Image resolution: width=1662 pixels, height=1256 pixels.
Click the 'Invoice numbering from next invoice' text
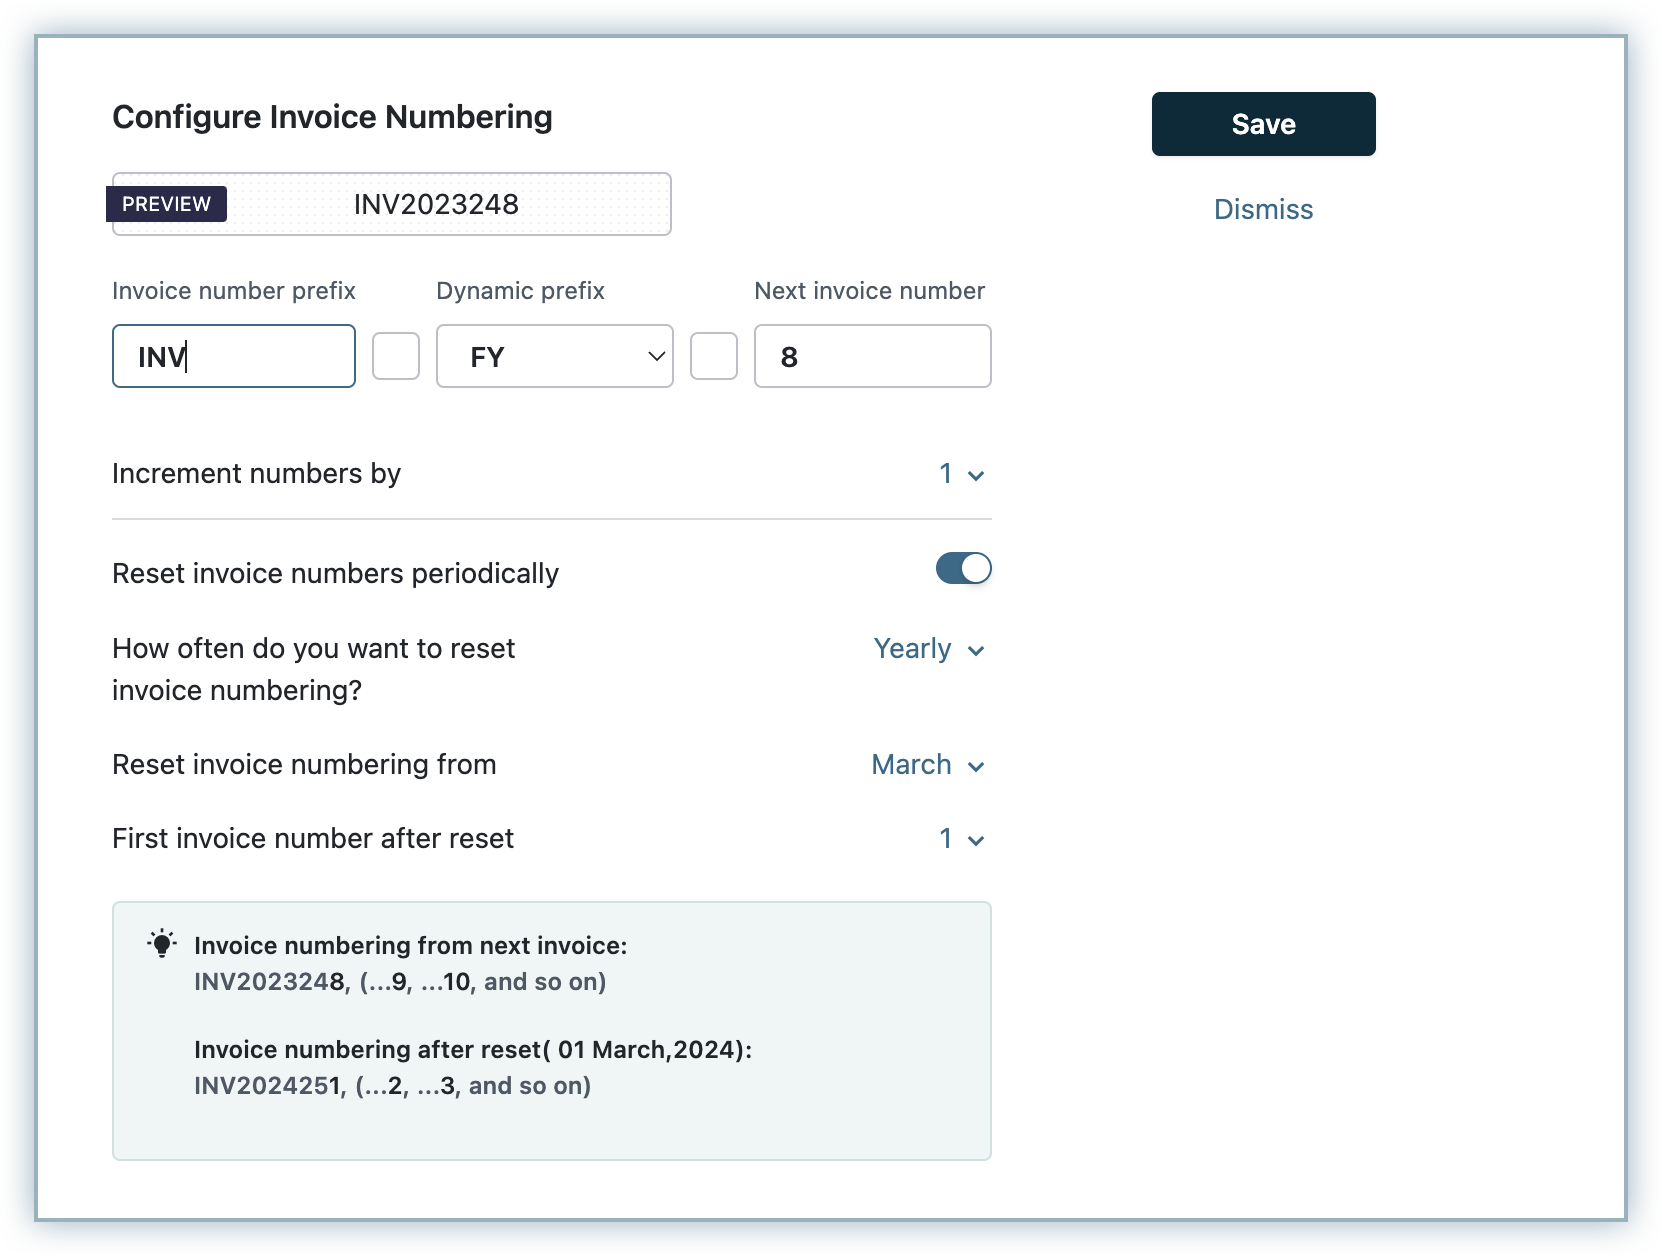tap(410, 946)
